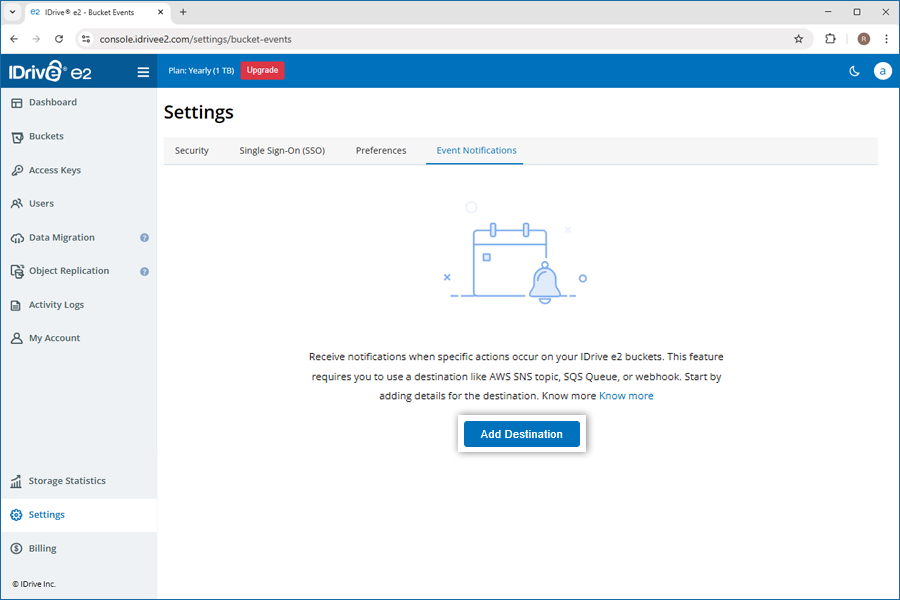This screenshot has height=600, width=900.
Task: Open Activity Logs in sidebar
Action: pos(56,305)
